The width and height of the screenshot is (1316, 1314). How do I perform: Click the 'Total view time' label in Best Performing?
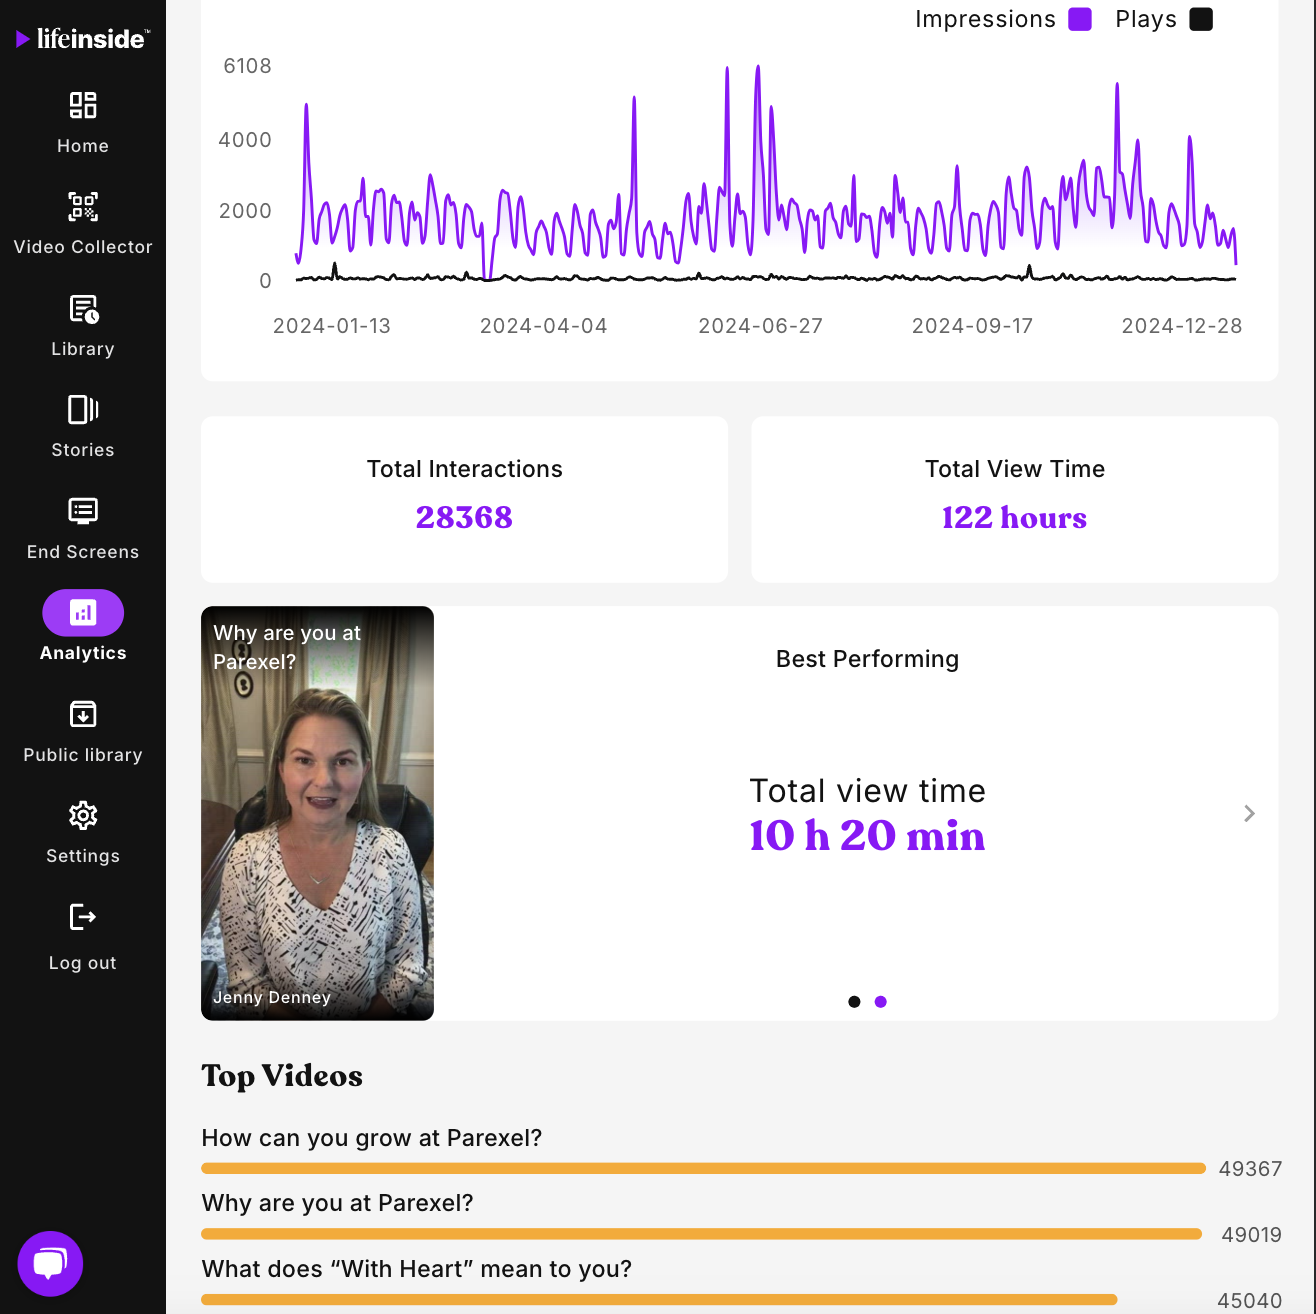[867, 791]
